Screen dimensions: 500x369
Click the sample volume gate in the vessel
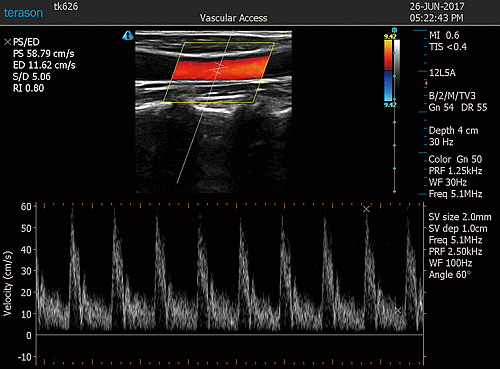coord(219,68)
